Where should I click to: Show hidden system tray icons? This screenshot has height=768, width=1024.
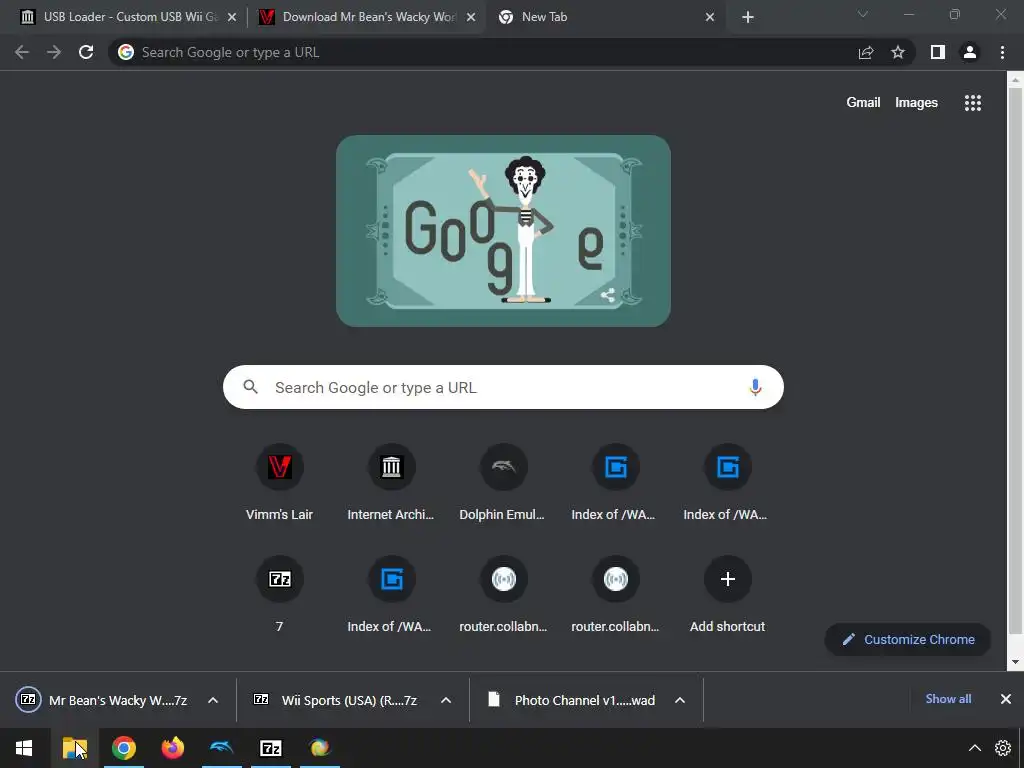(x=974, y=748)
